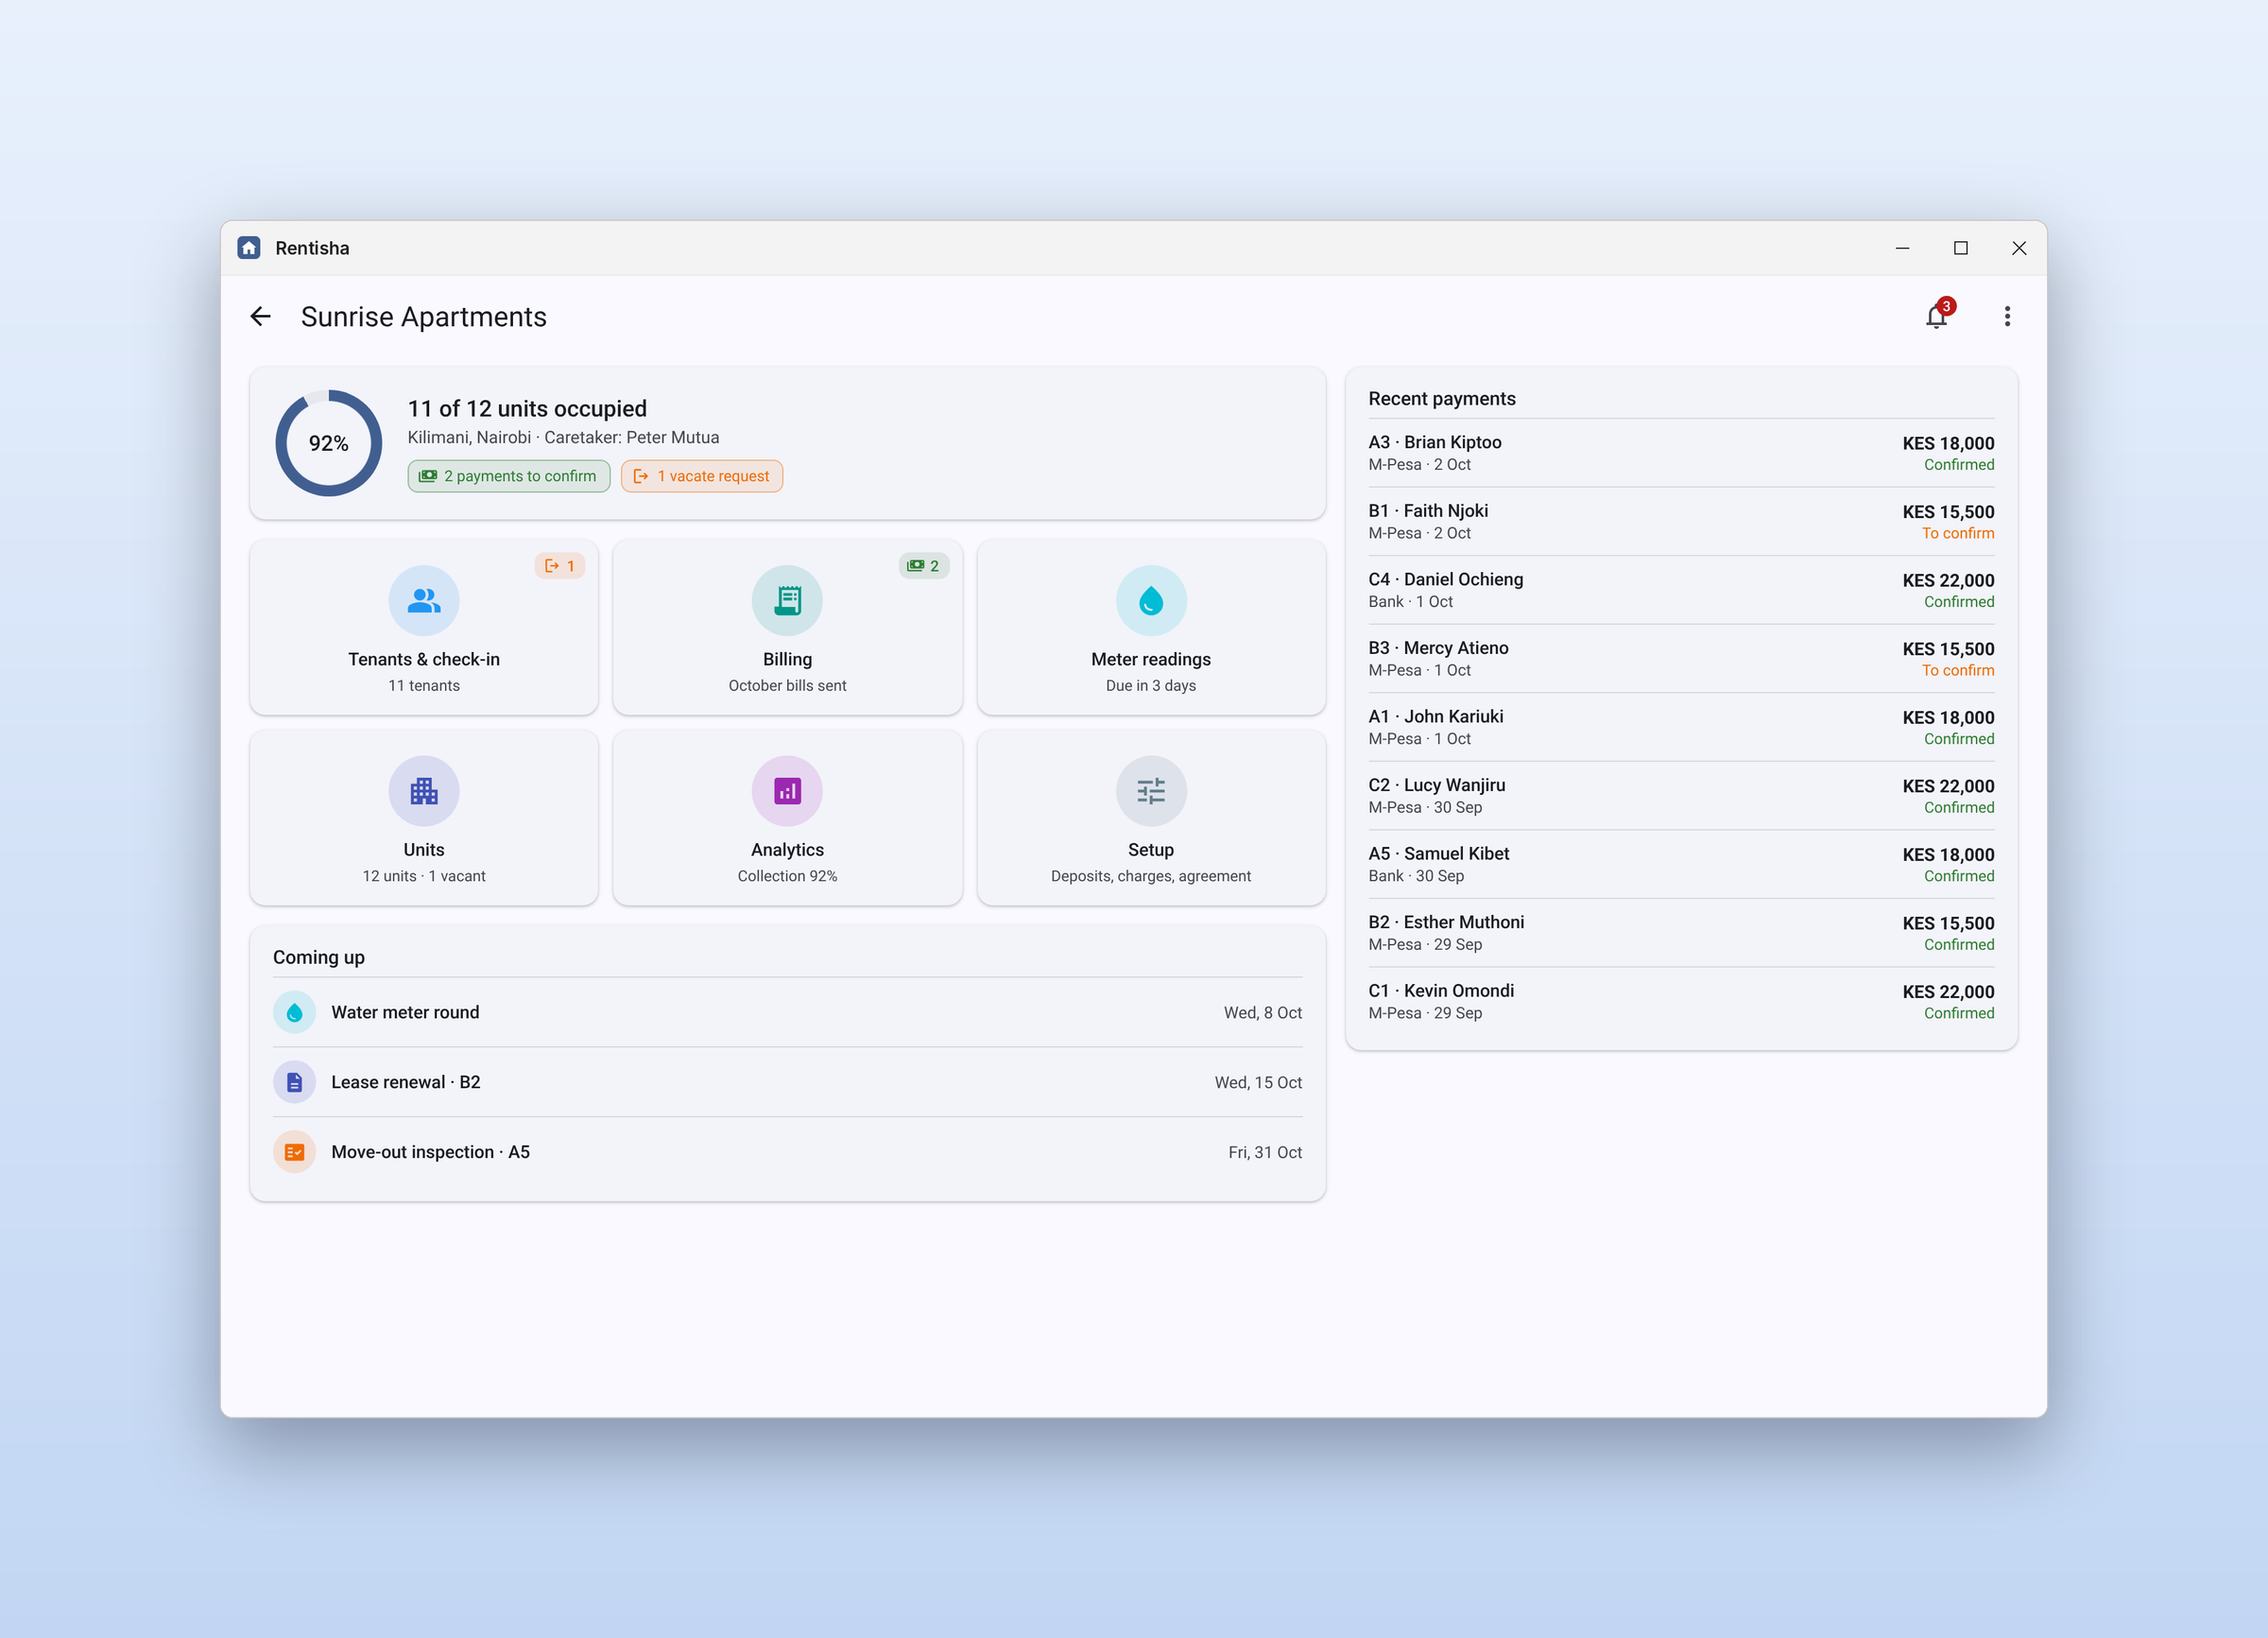This screenshot has width=2268, height=1638.
Task: Open the Setup sliders icon
Action: pyautogui.click(x=1151, y=791)
